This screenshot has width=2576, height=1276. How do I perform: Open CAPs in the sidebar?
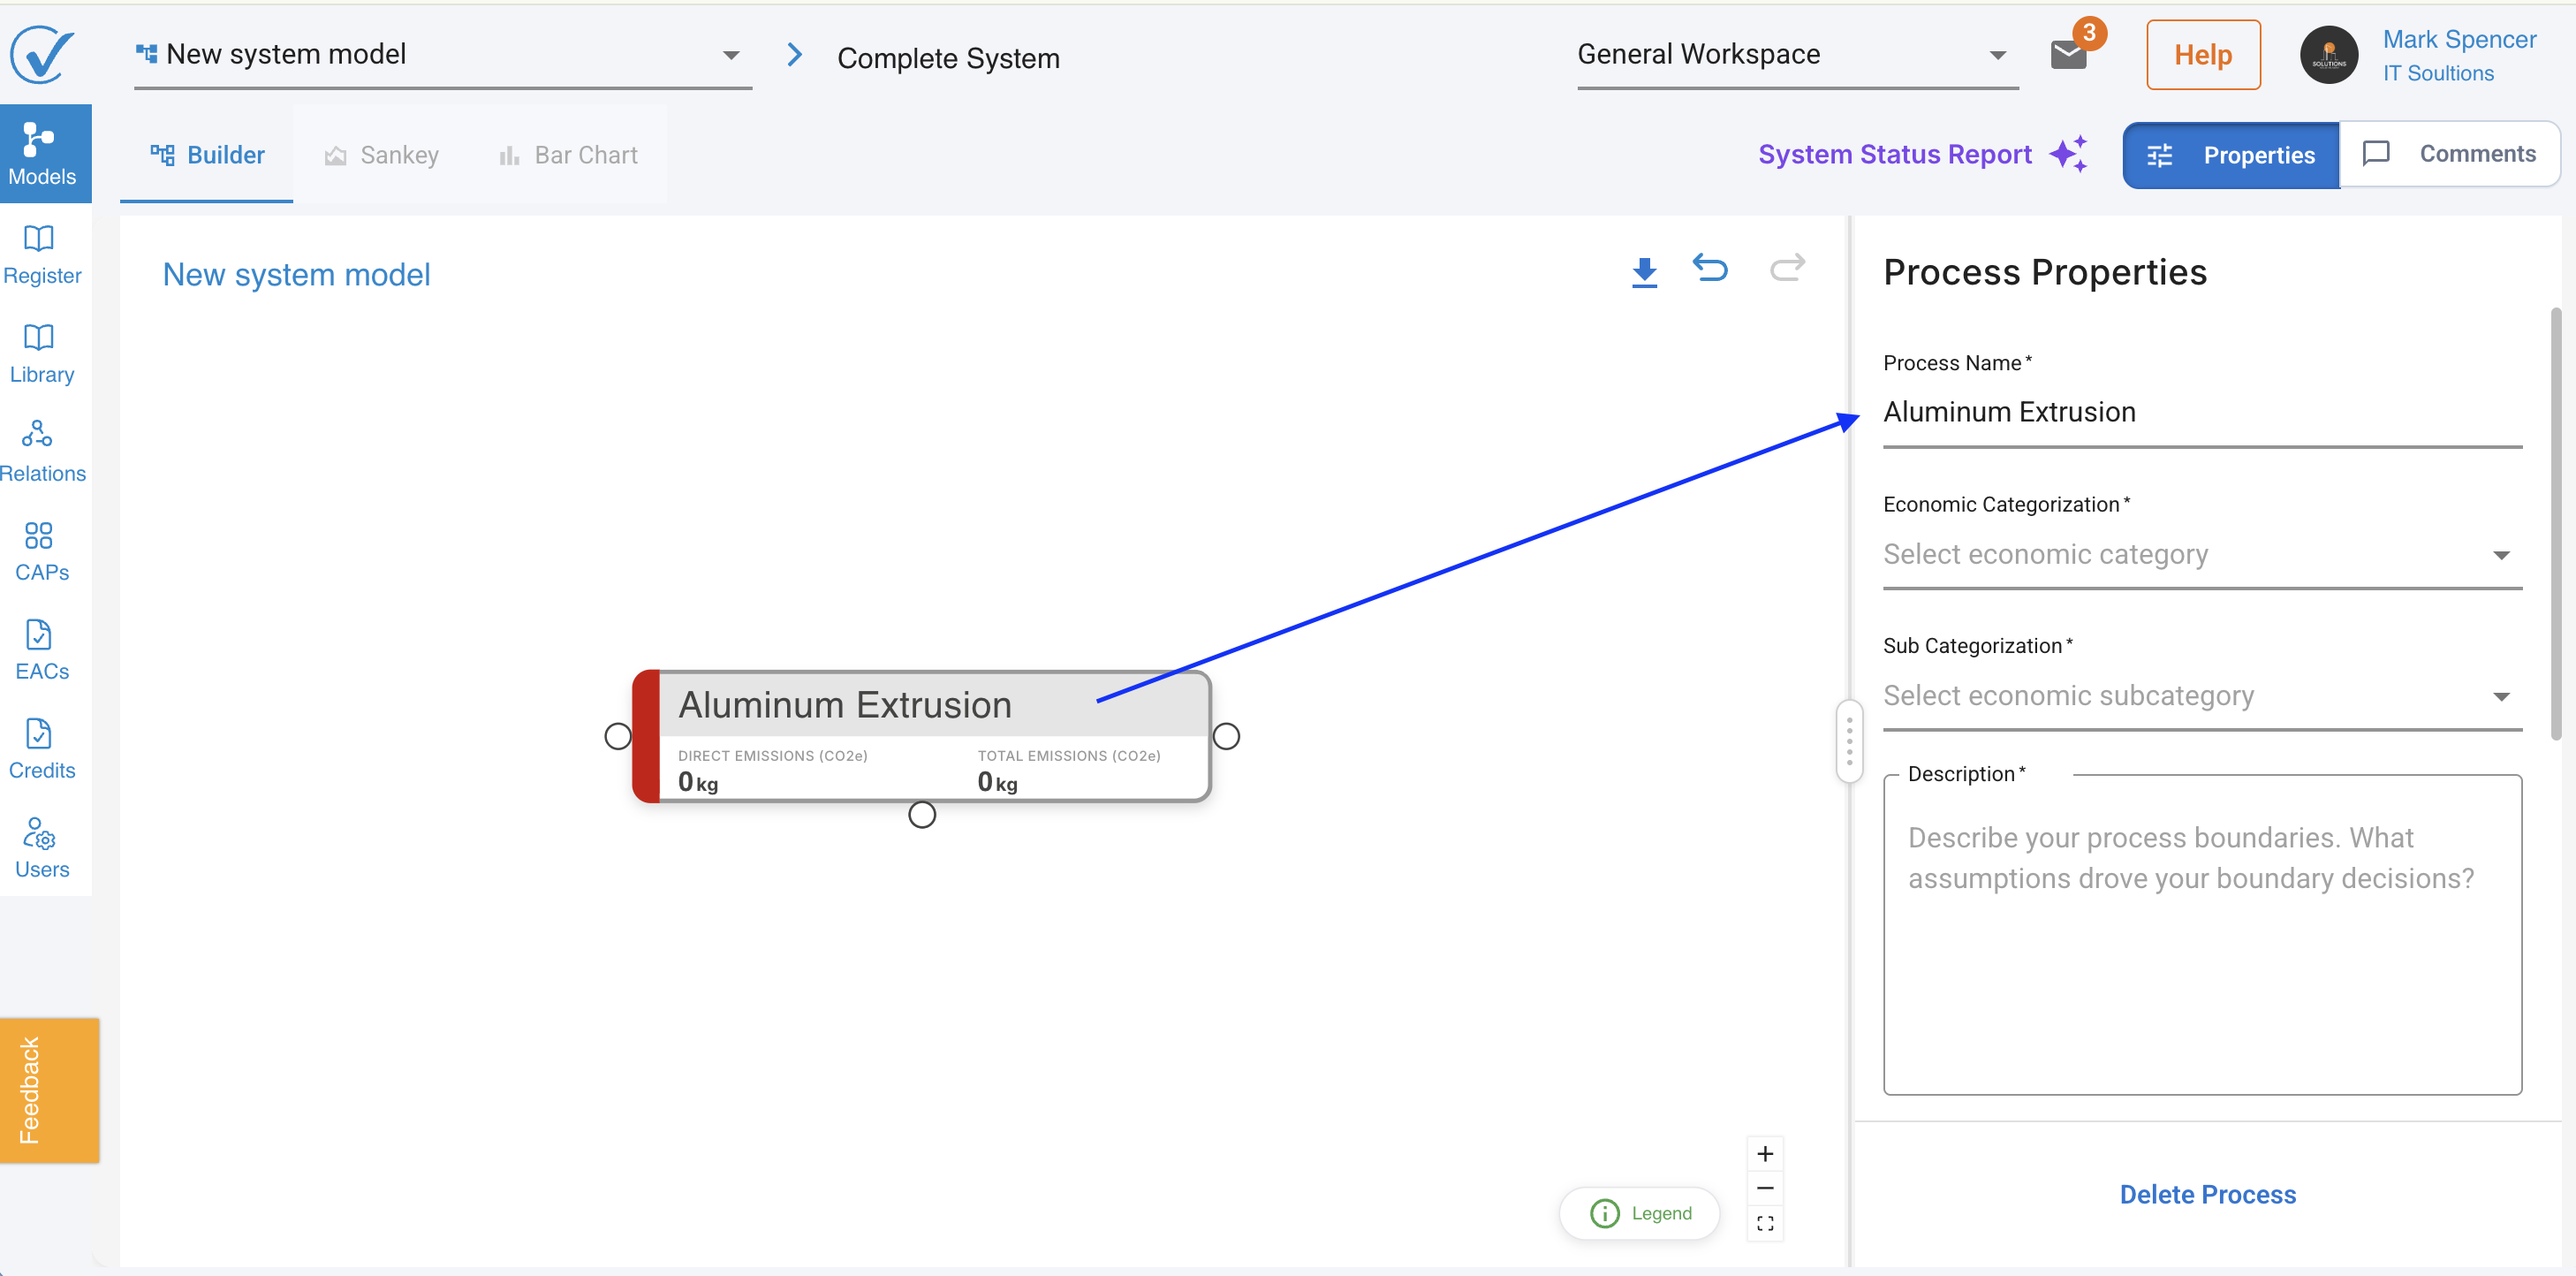point(42,550)
